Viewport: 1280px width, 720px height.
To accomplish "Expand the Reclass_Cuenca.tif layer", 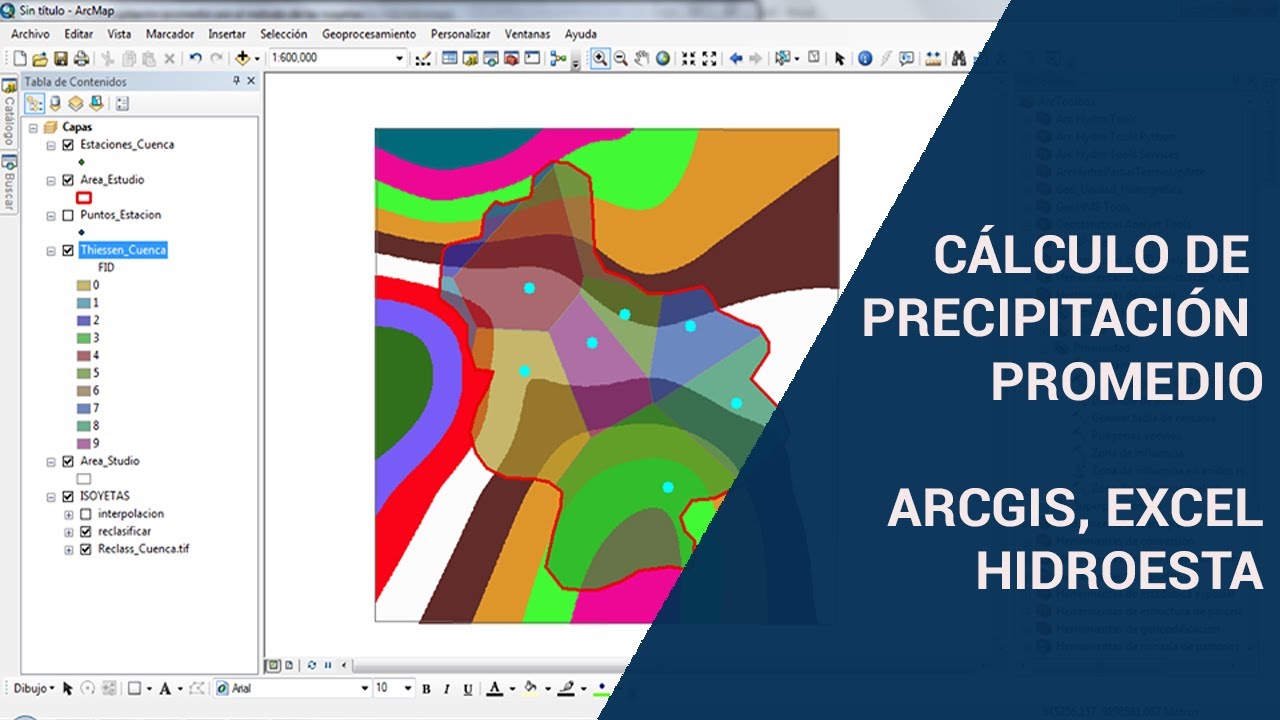I will (69, 550).
